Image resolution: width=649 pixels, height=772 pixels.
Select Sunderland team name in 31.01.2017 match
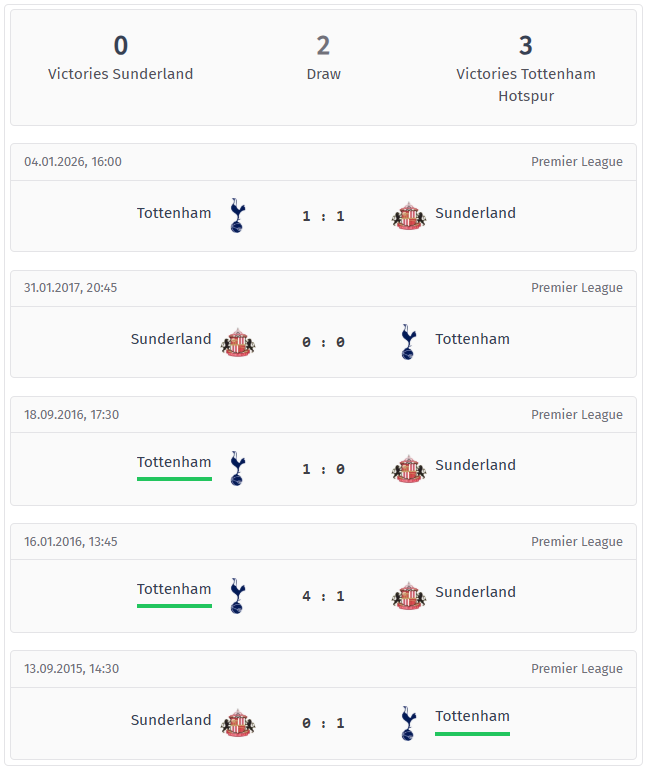click(171, 339)
